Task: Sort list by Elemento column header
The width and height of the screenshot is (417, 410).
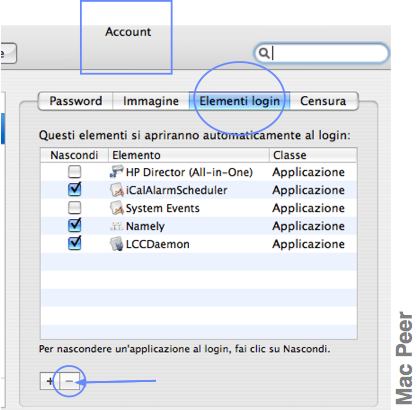Action: [189, 155]
